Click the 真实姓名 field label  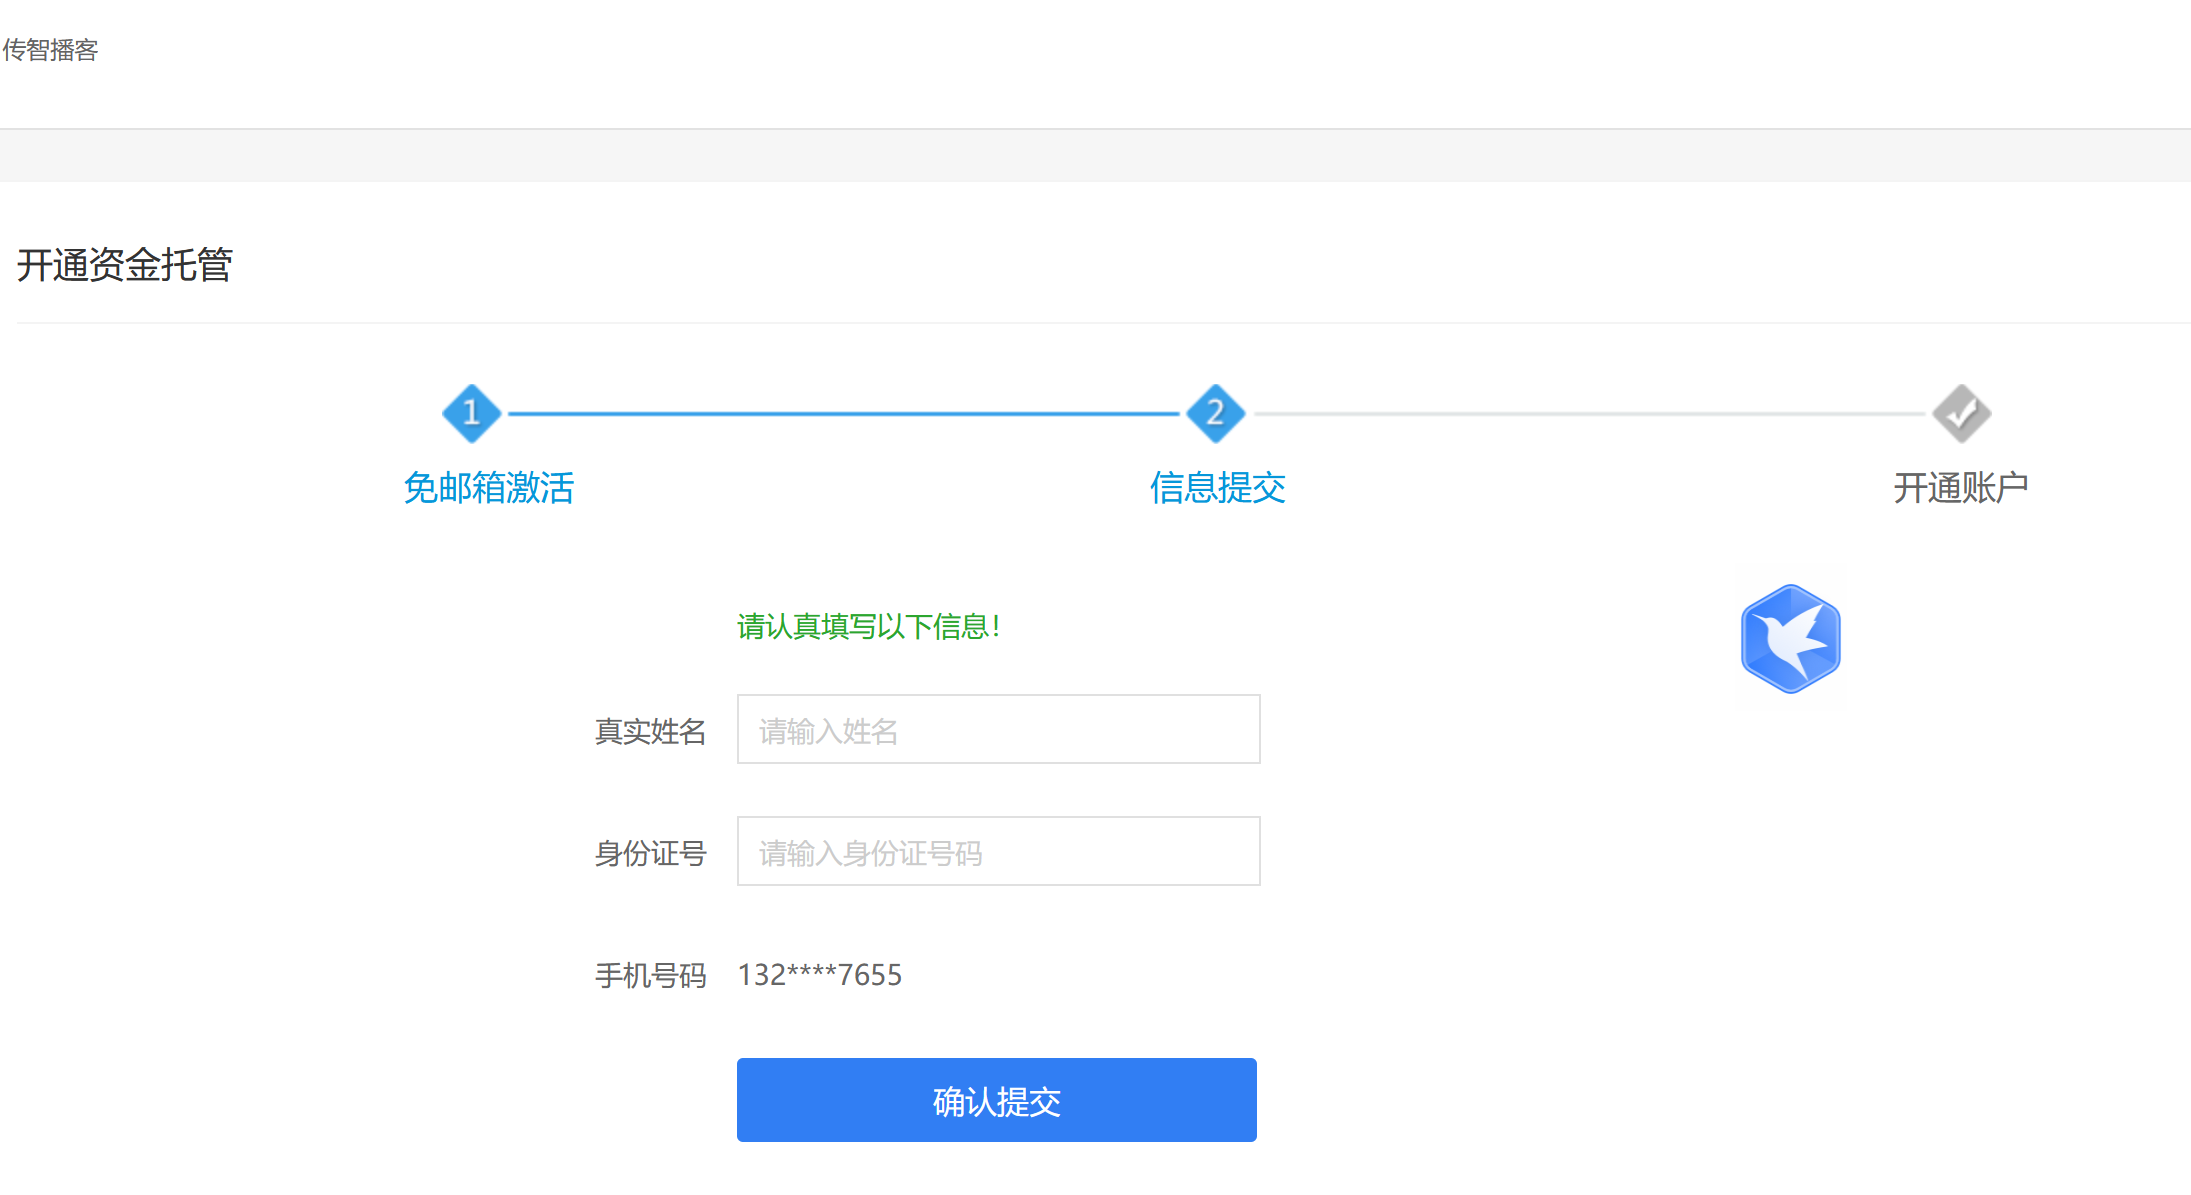(x=650, y=732)
